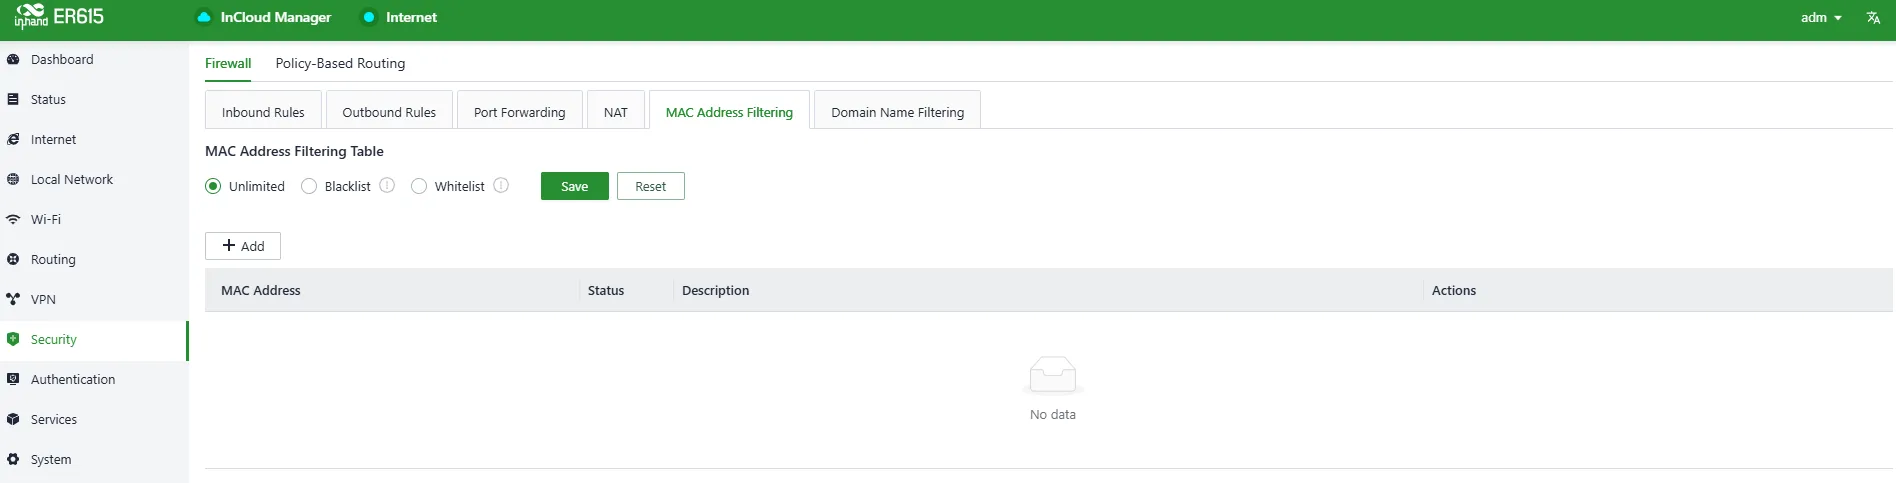Click the Whitelist info icon

(501, 186)
